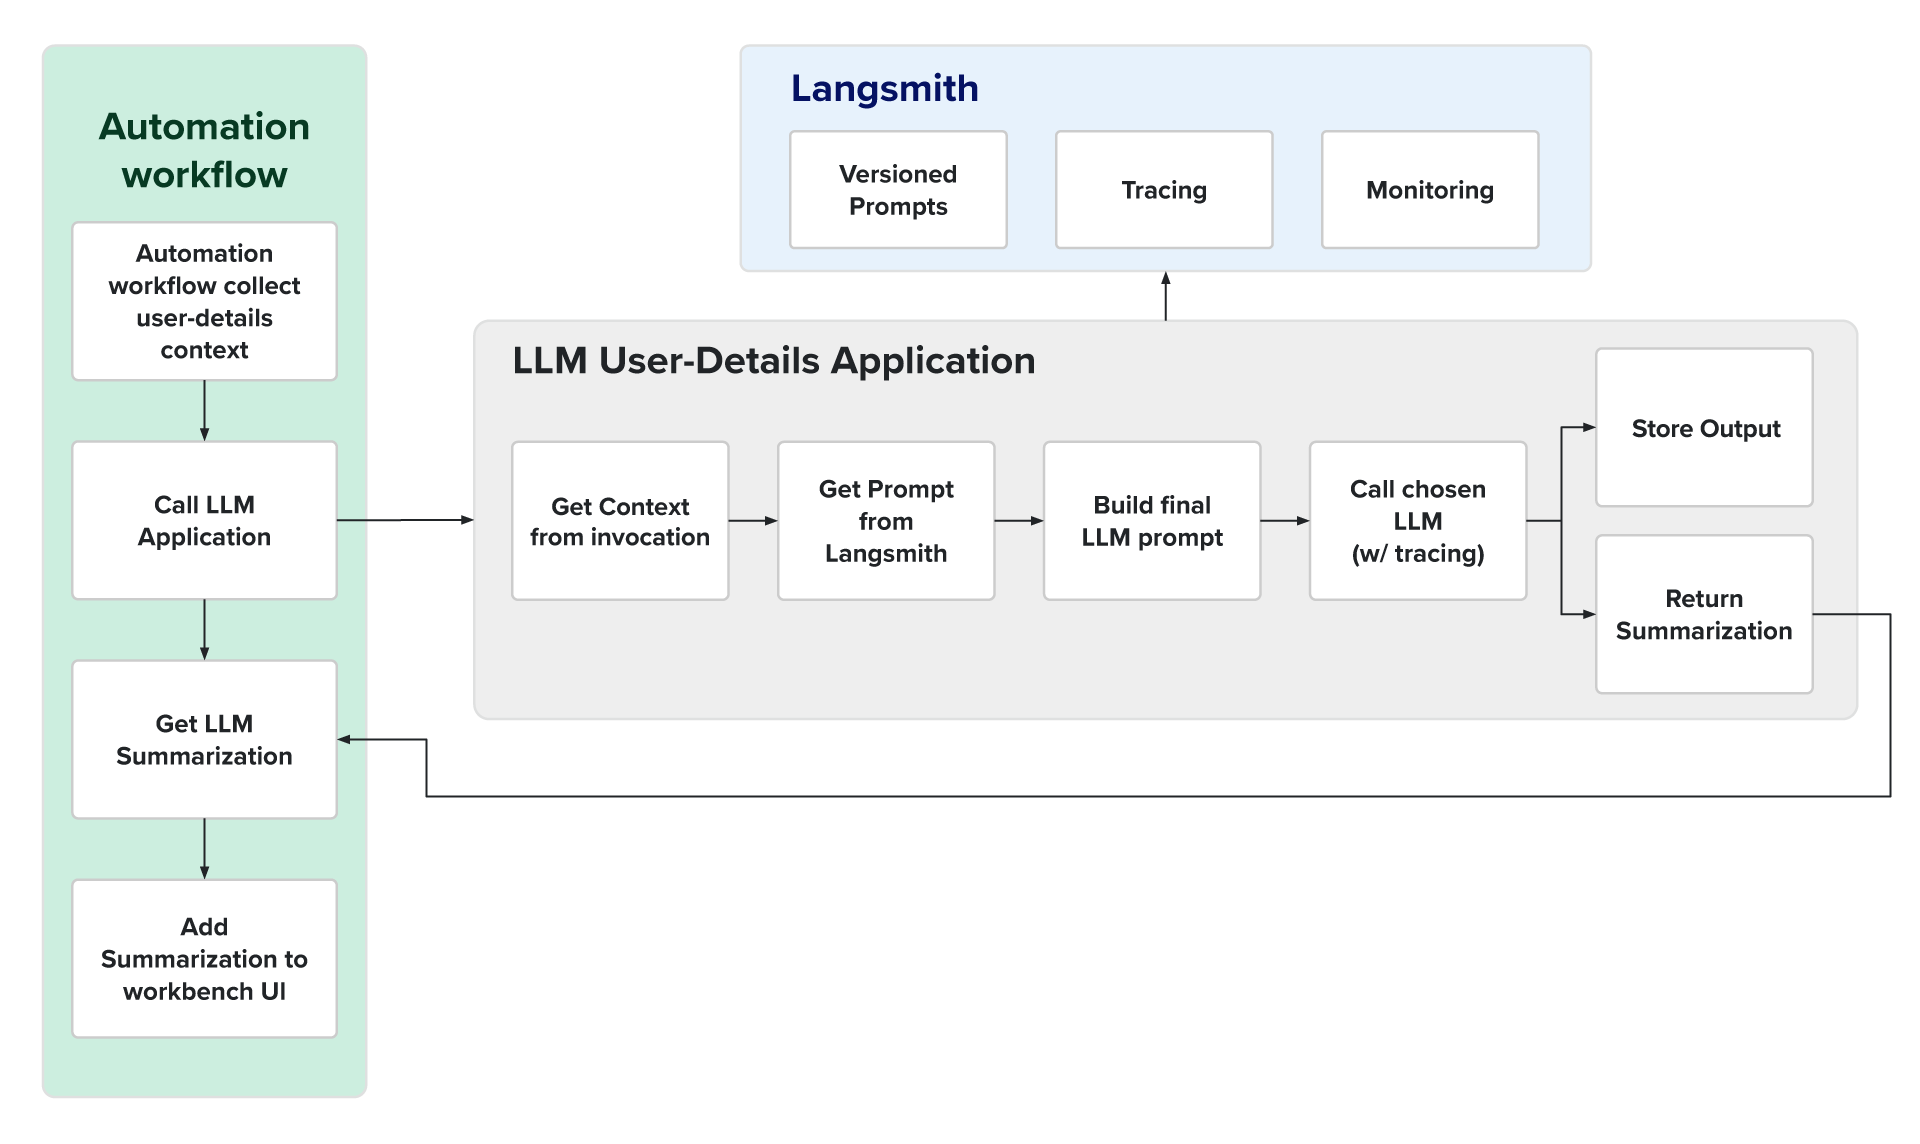The height and width of the screenshot is (1144, 1920).
Task: Select the Call LLM Application step
Action: coord(204,520)
